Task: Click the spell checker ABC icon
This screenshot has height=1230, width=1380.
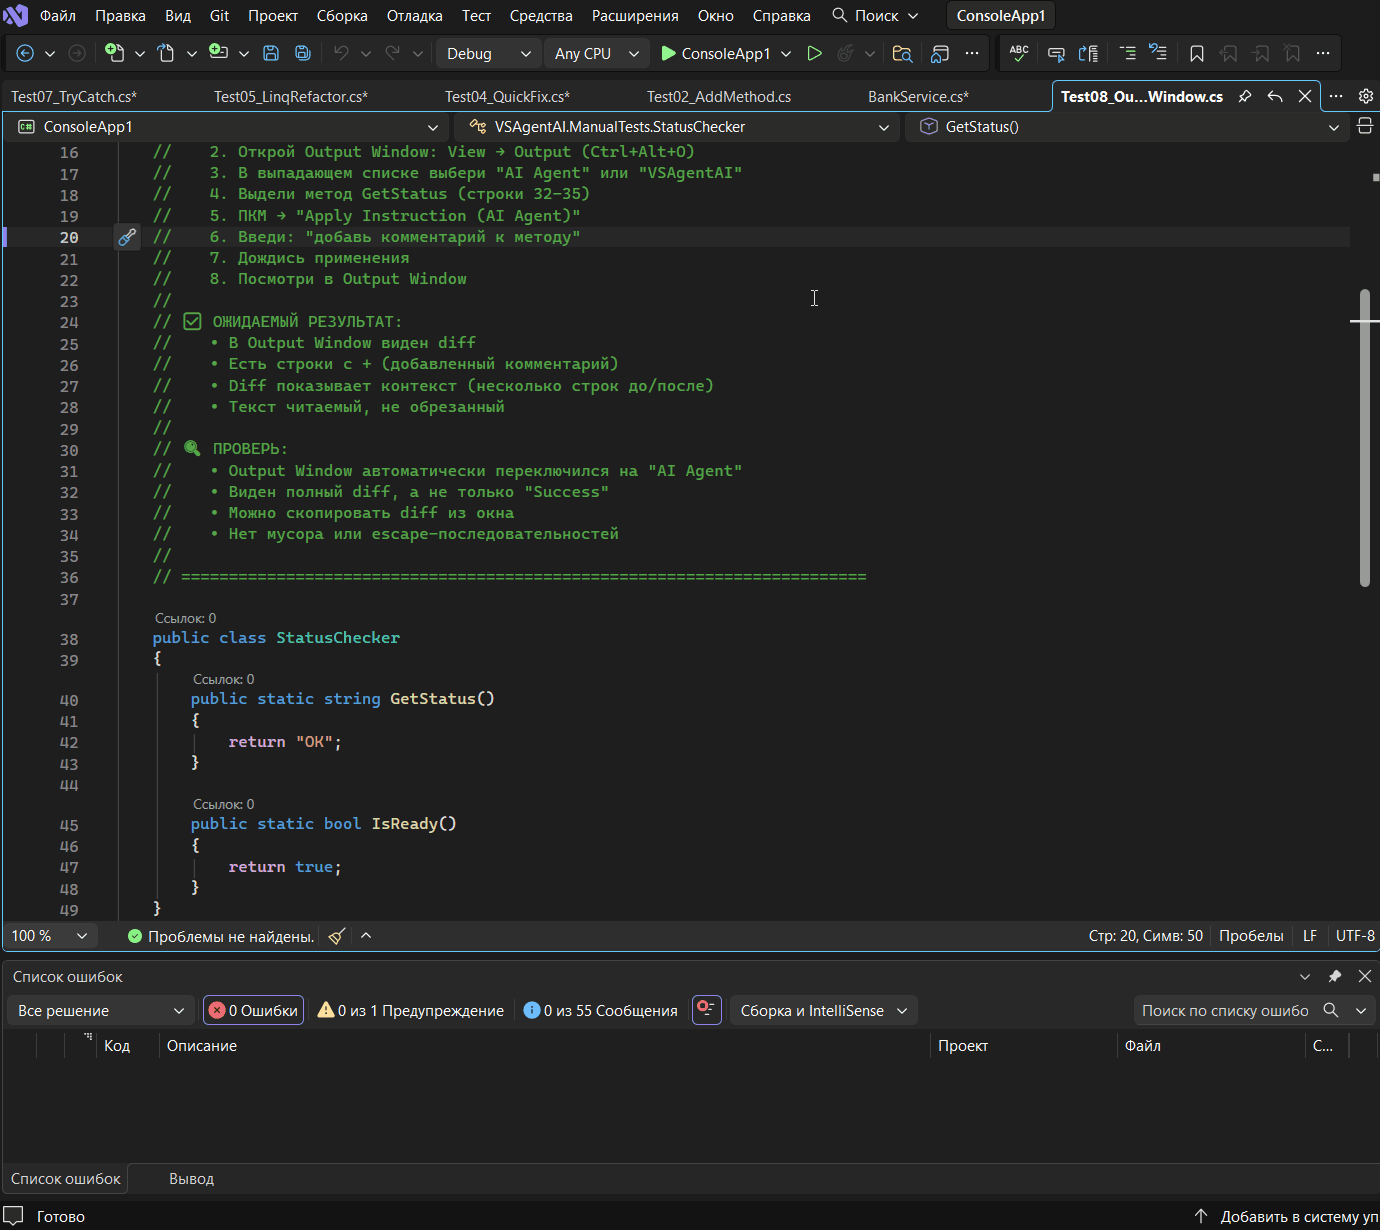Action: pyautogui.click(x=1019, y=54)
